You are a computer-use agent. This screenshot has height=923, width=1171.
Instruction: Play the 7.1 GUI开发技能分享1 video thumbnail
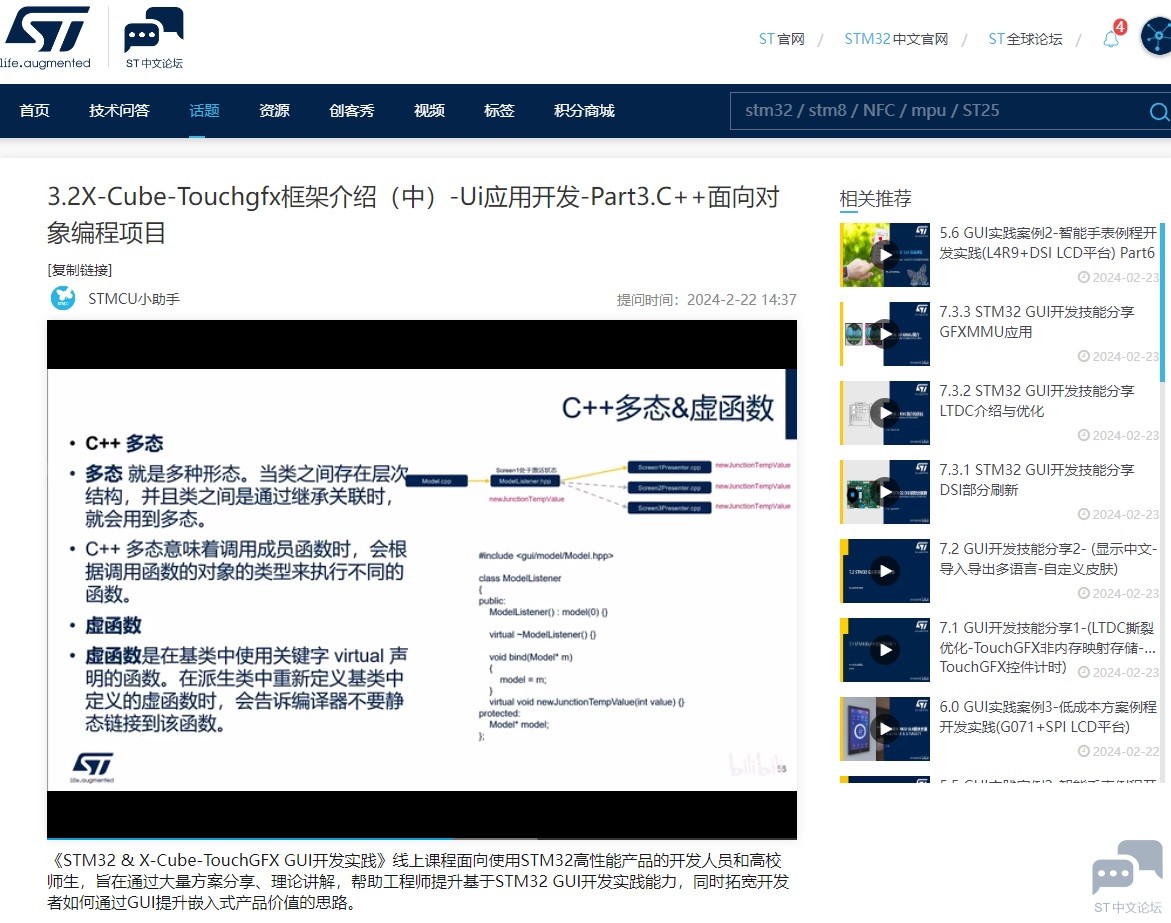click(885, 650)
